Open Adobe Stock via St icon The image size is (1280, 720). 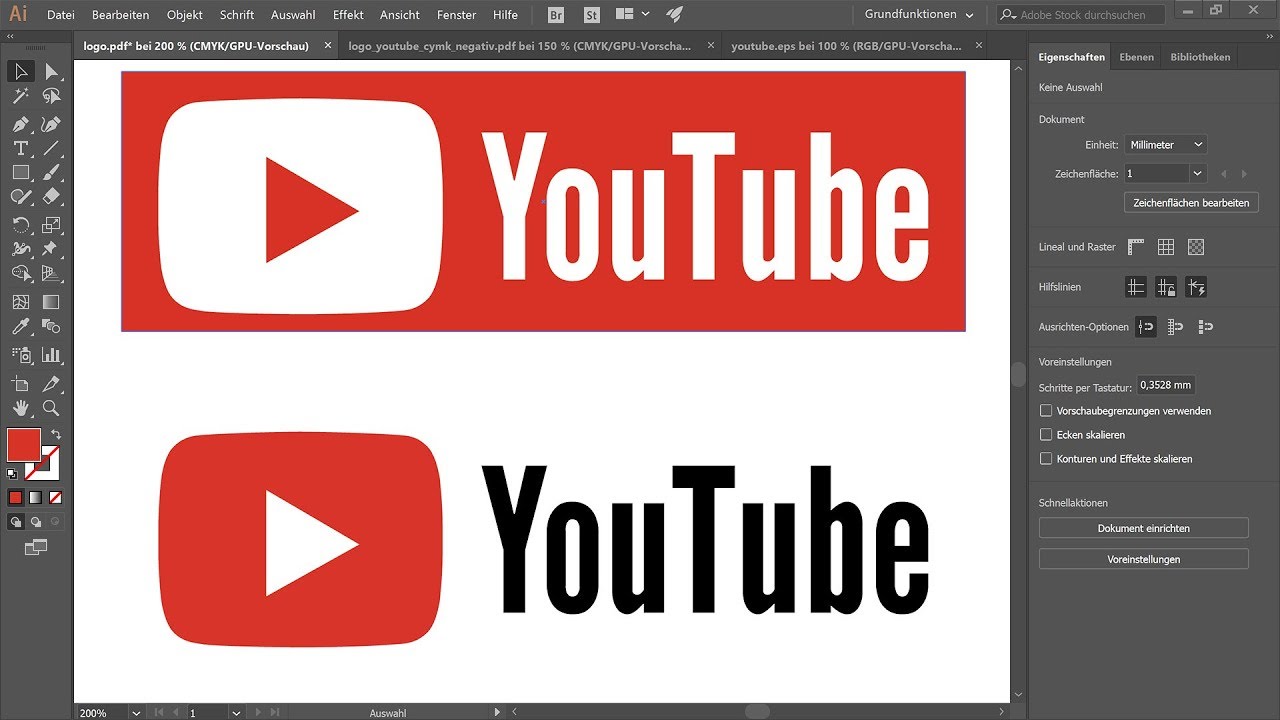coord(592,15)
